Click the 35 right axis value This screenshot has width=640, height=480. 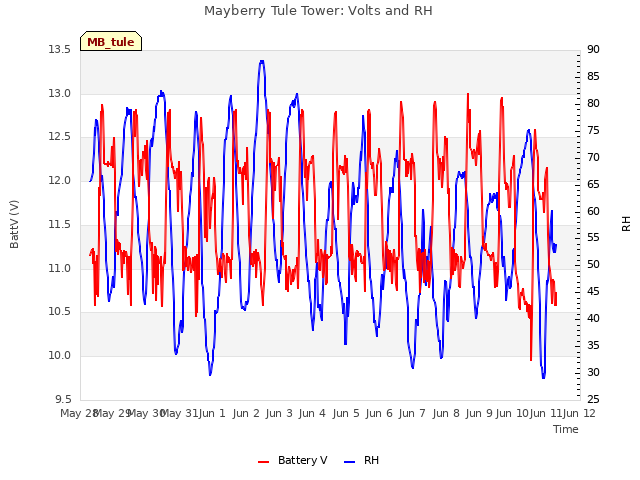[x=593, y=345]
